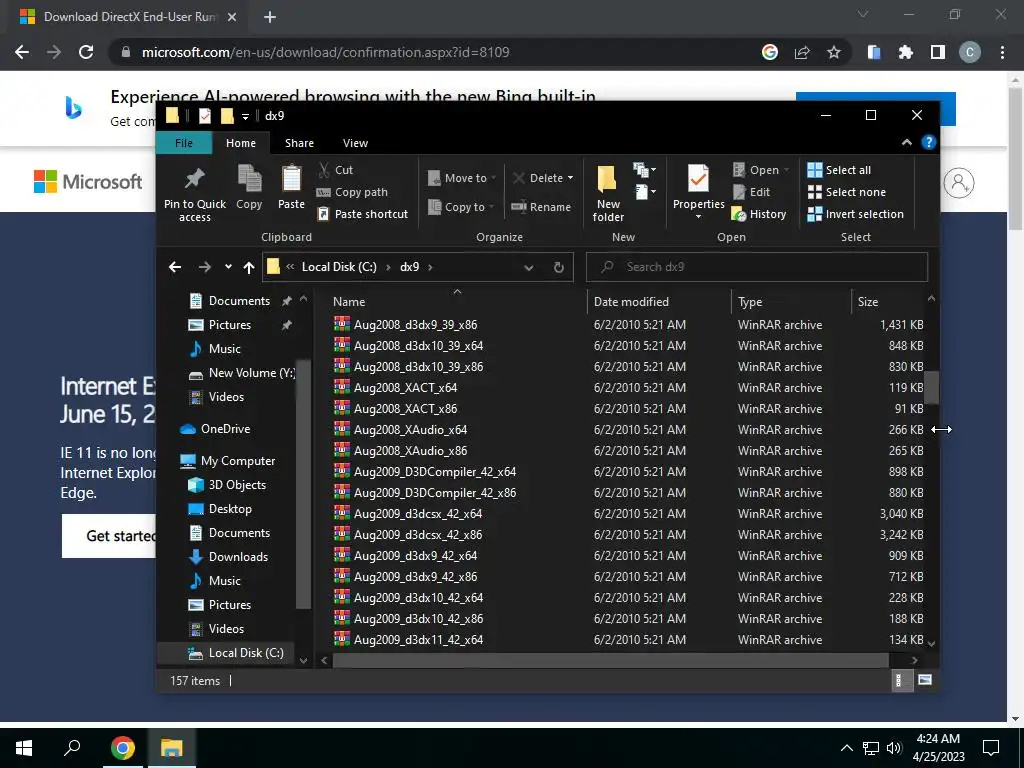Select the Cut scissors command
The width and height of the screenshot is (1024, 768).
(x=336, y=170)
